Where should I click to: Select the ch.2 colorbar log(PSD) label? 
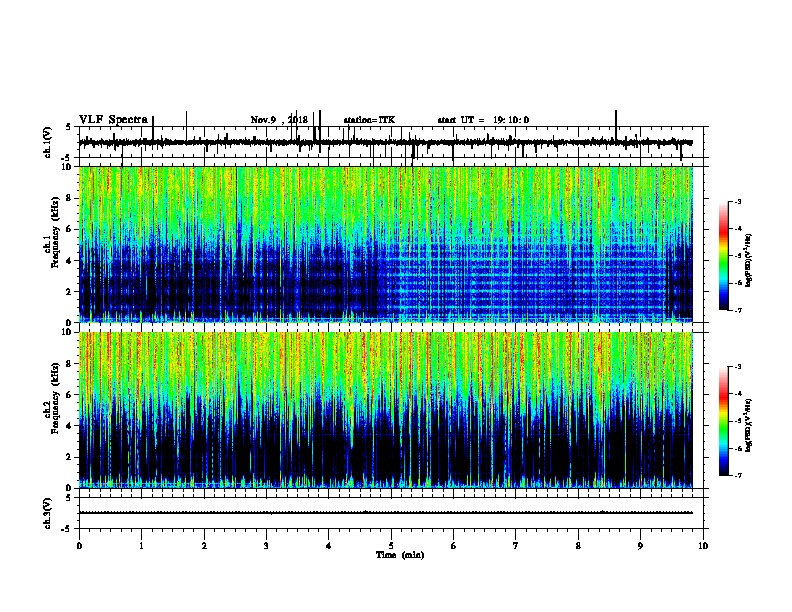click(x=749, y=426)
